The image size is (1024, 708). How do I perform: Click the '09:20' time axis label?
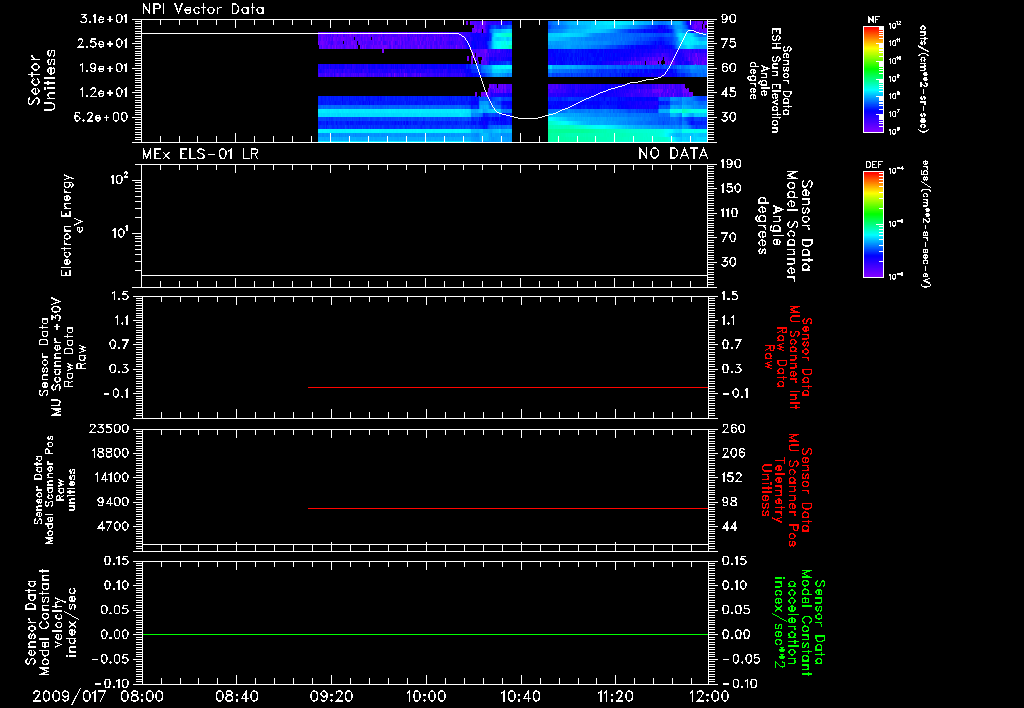point(332,696)
